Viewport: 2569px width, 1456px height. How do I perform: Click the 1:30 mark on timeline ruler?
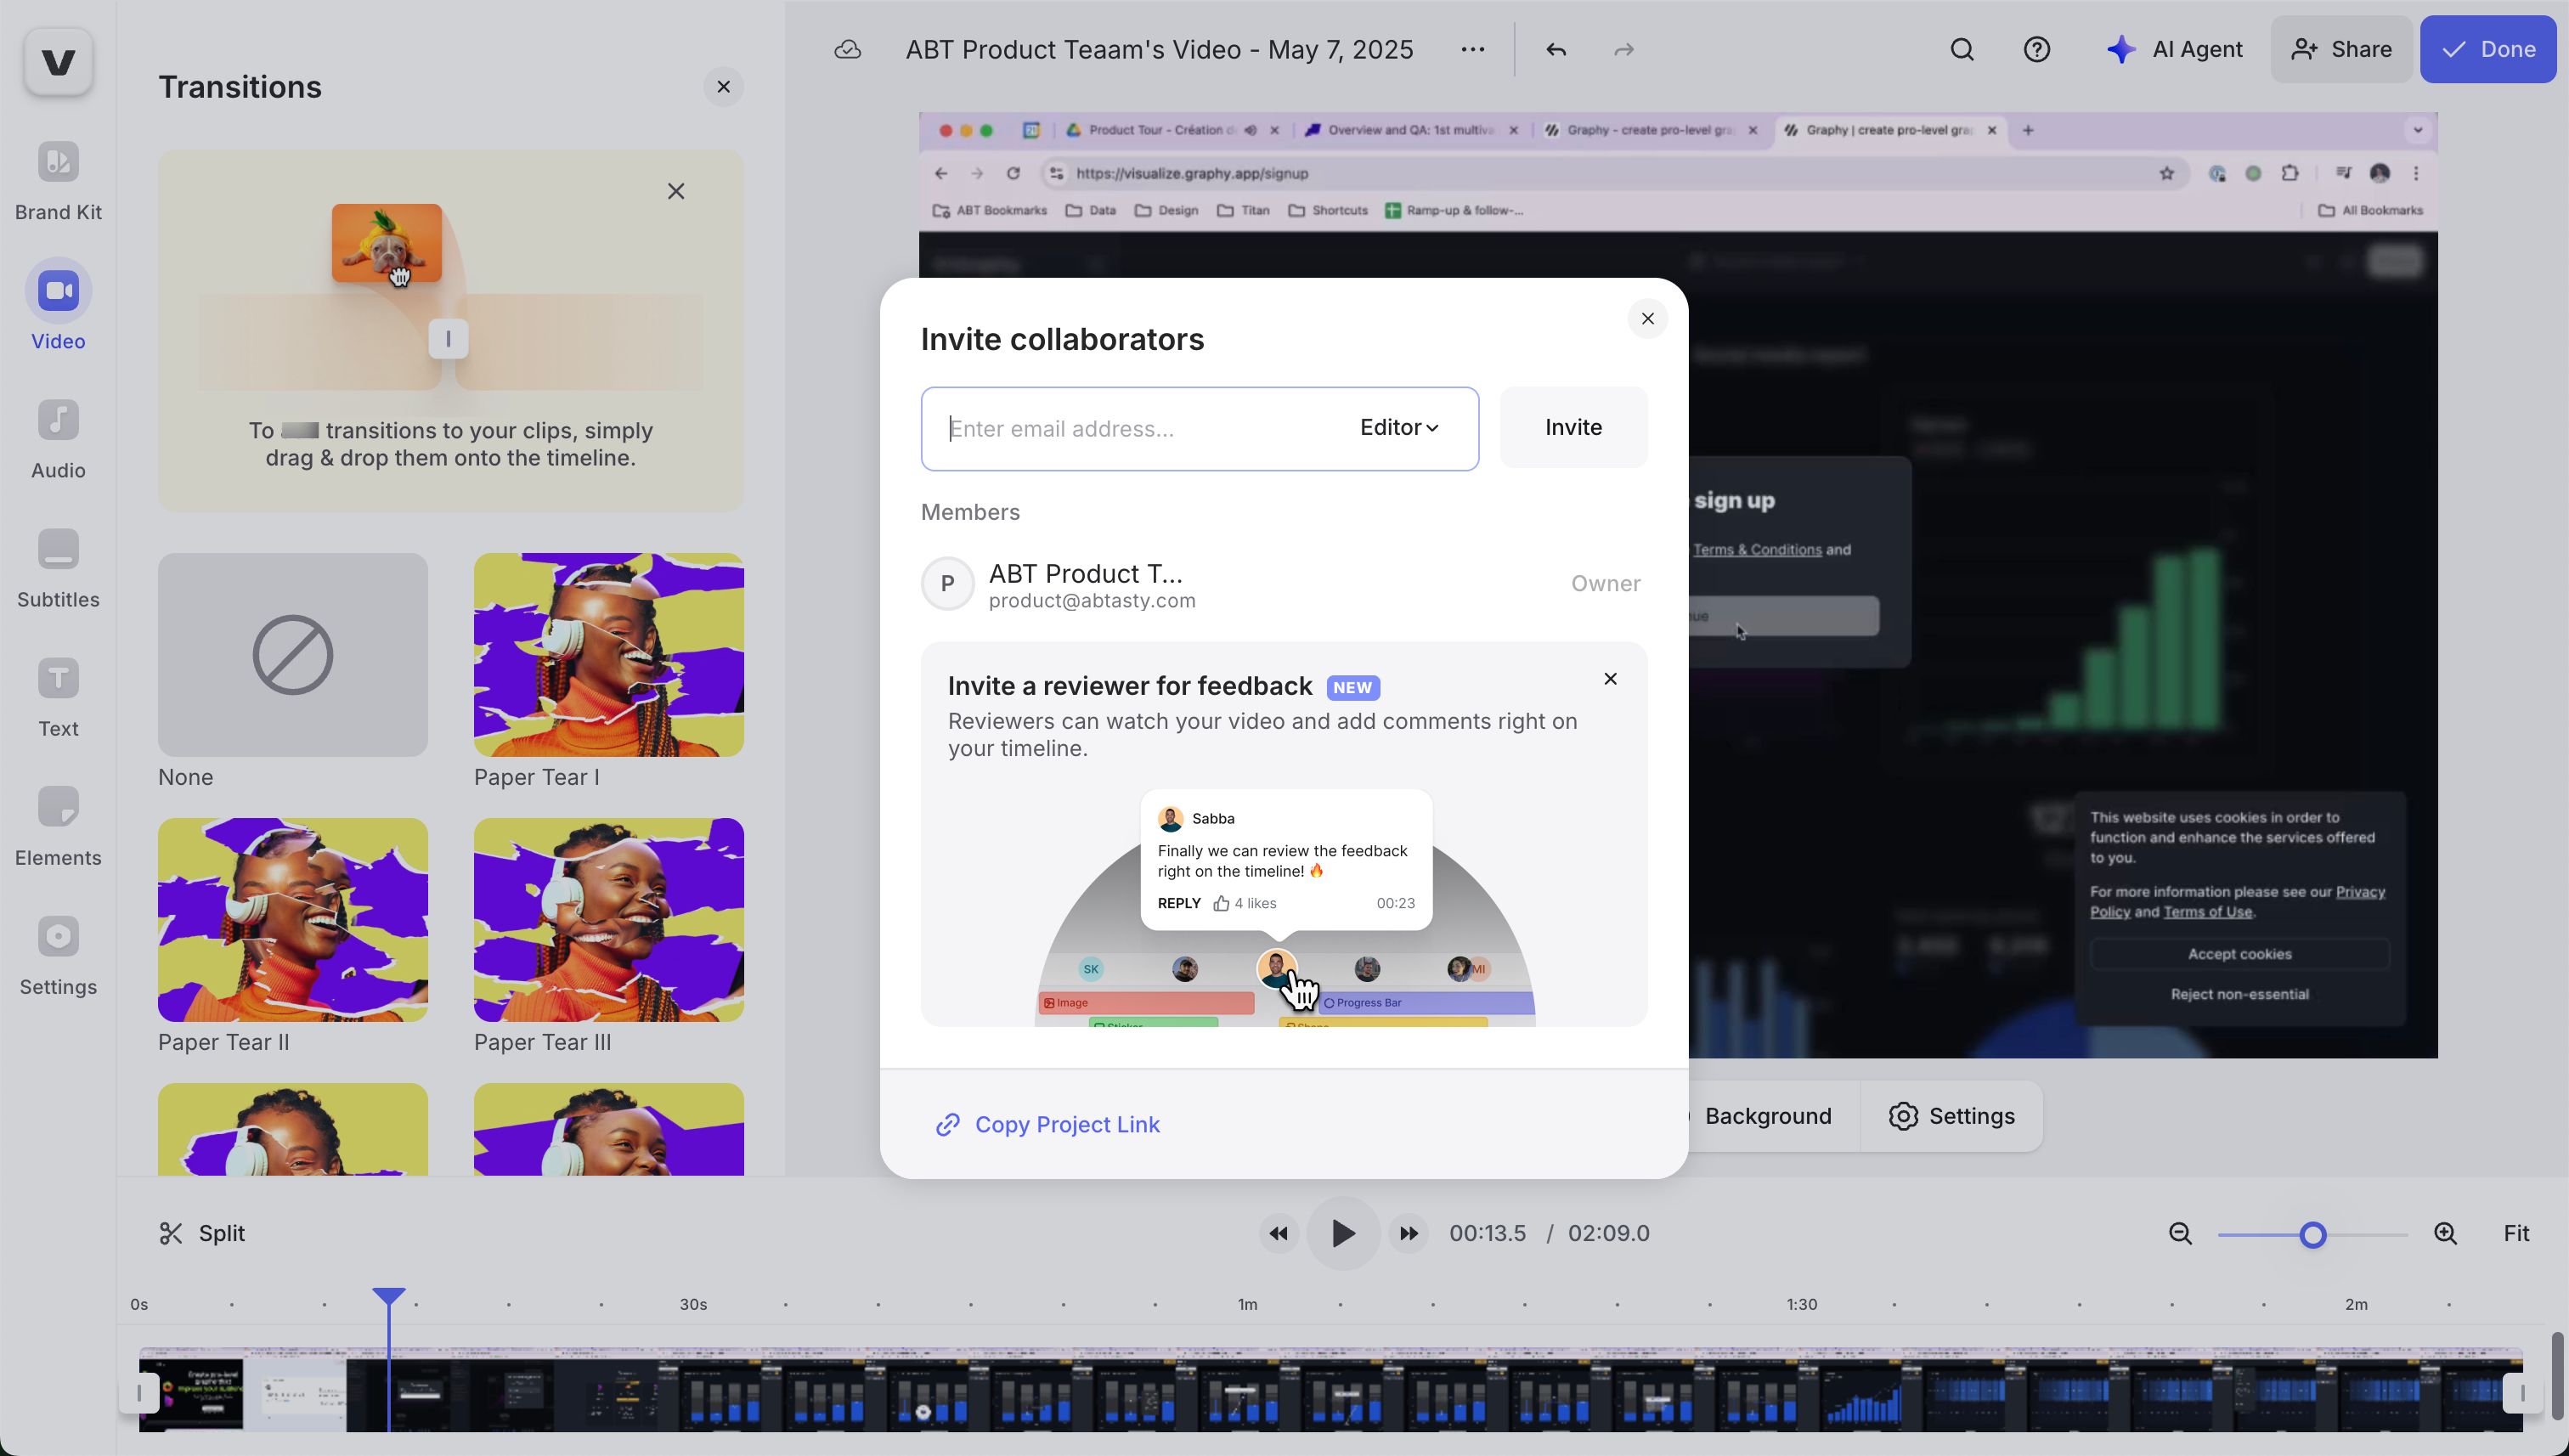click(1801, 1304)
